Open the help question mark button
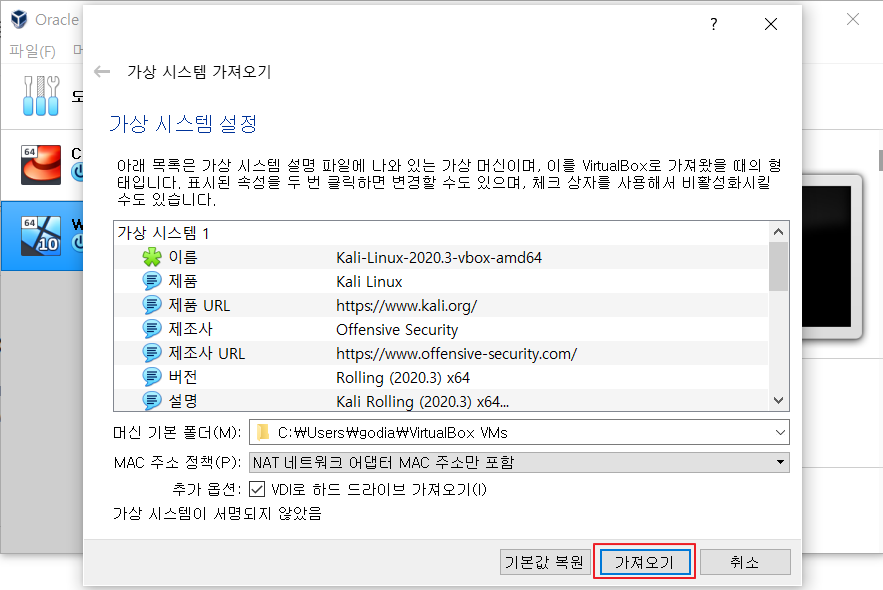883x590 pixels. point(713,24)
